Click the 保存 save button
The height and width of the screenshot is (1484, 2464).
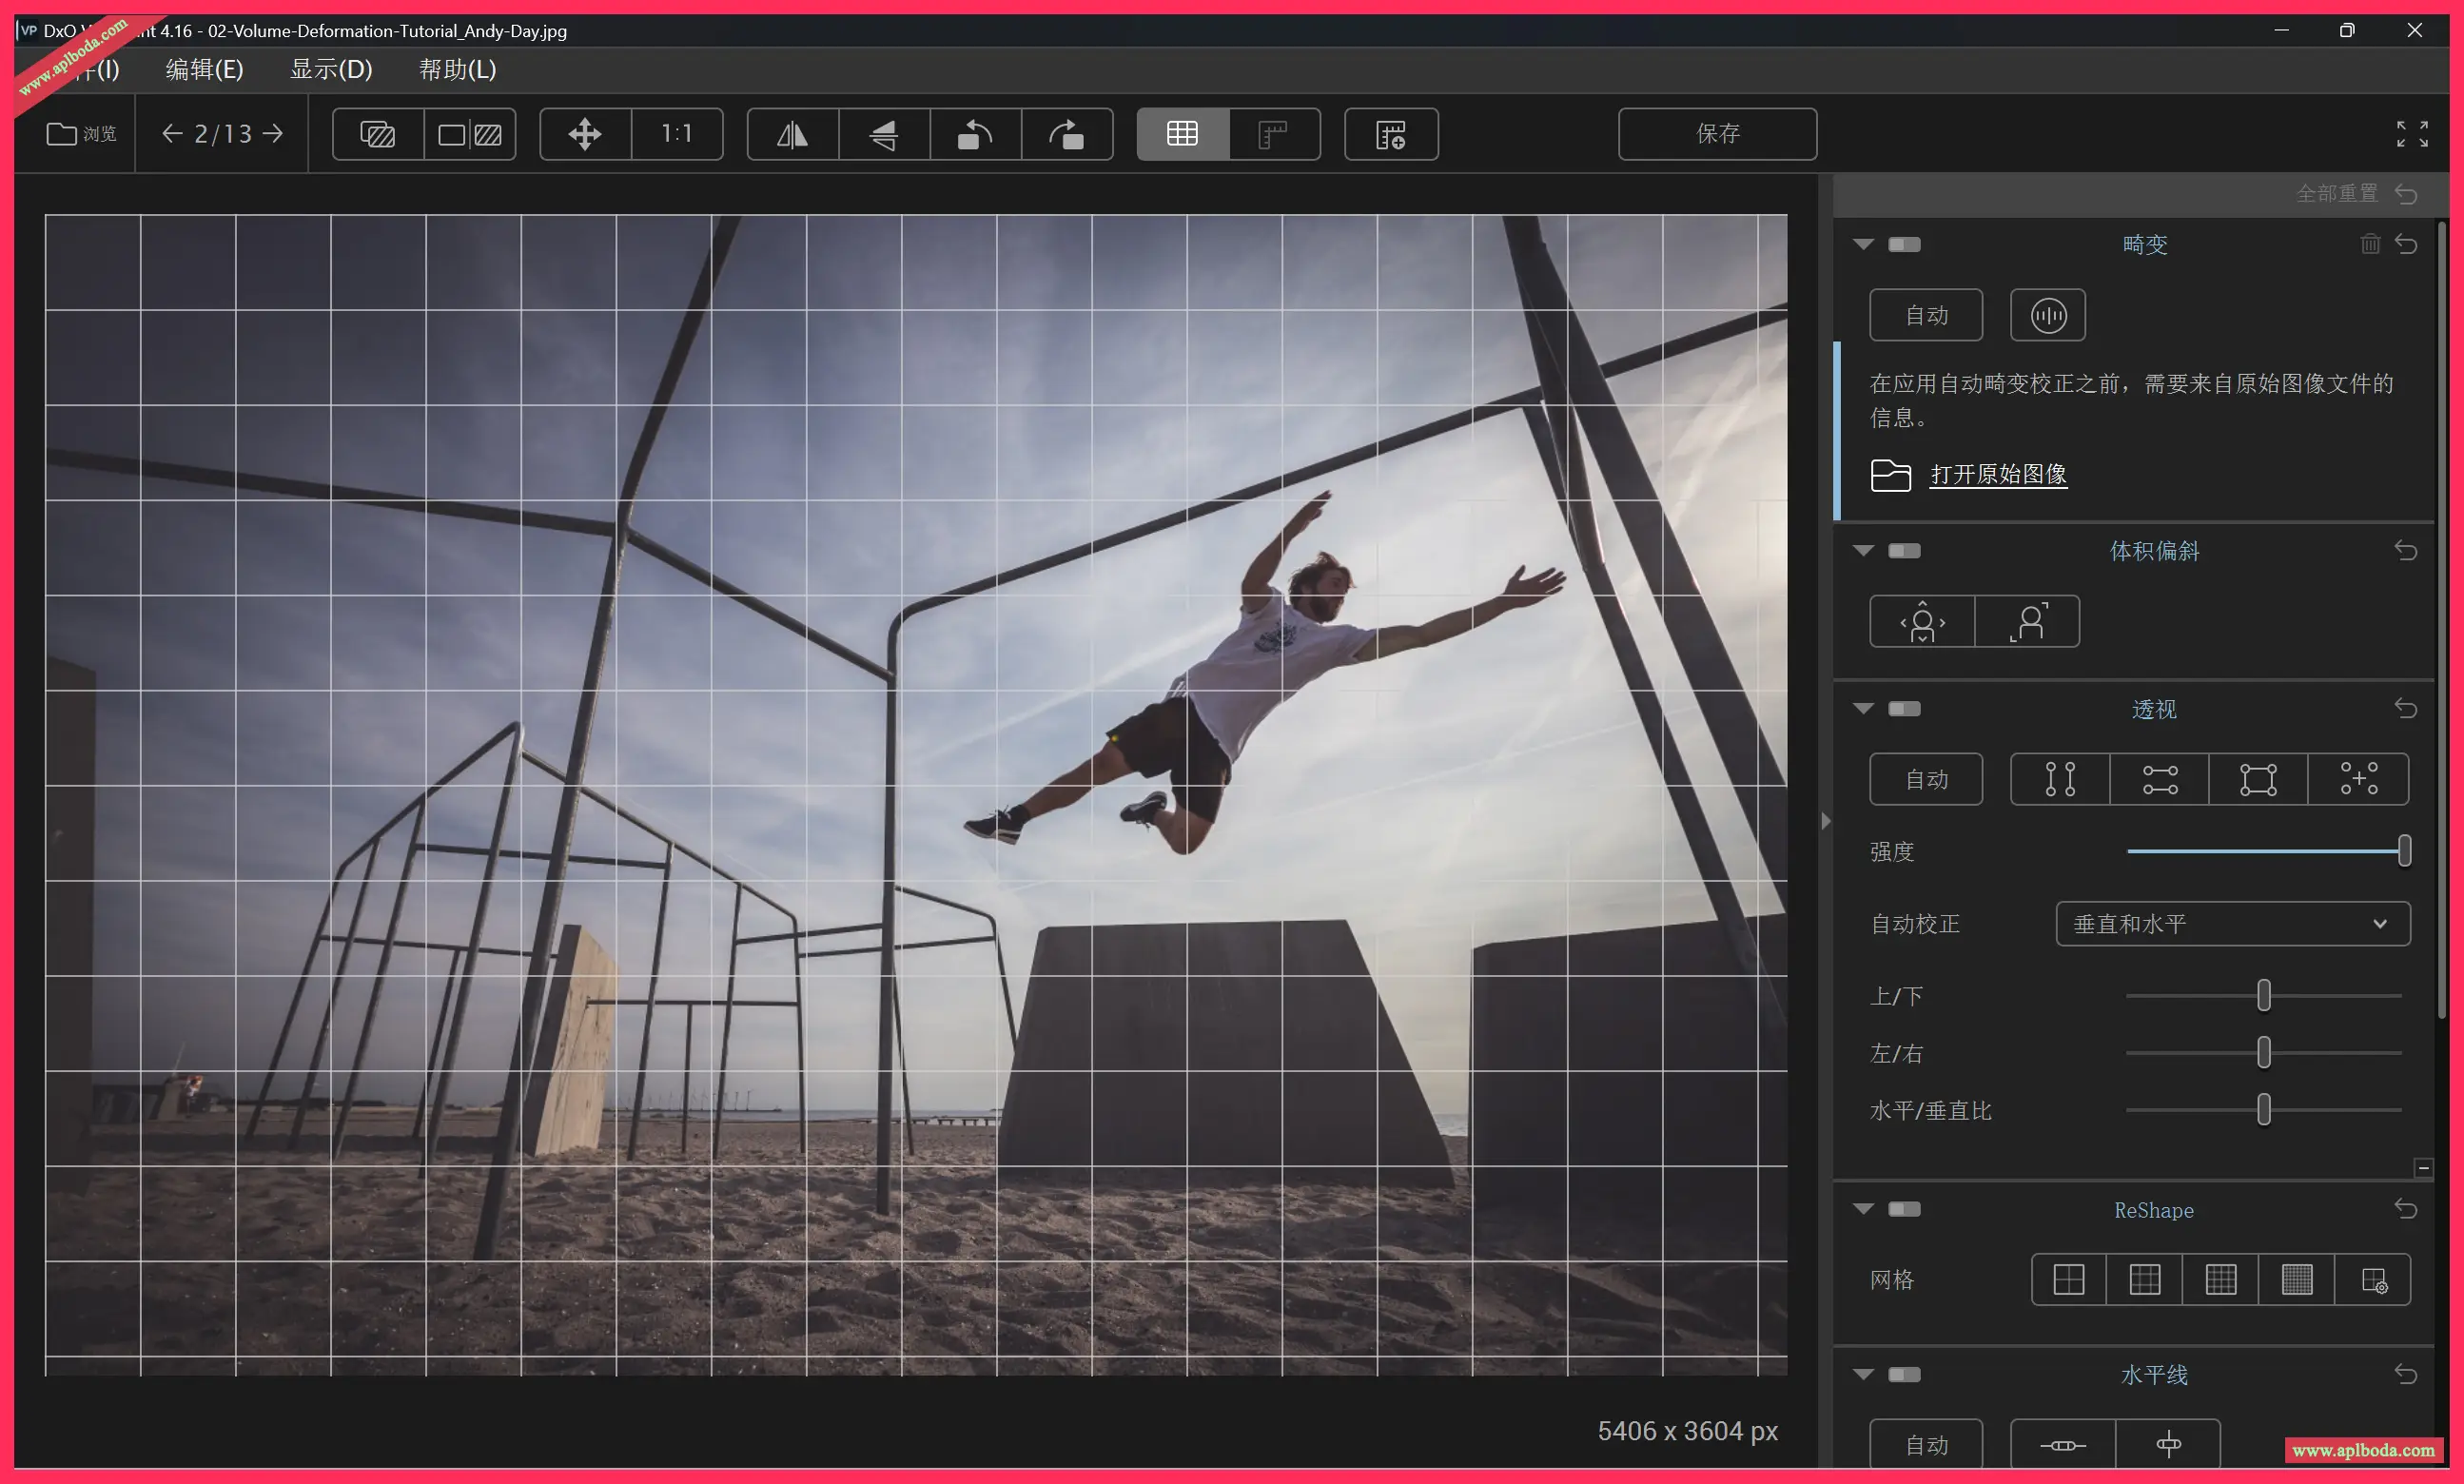[1717, 134]
